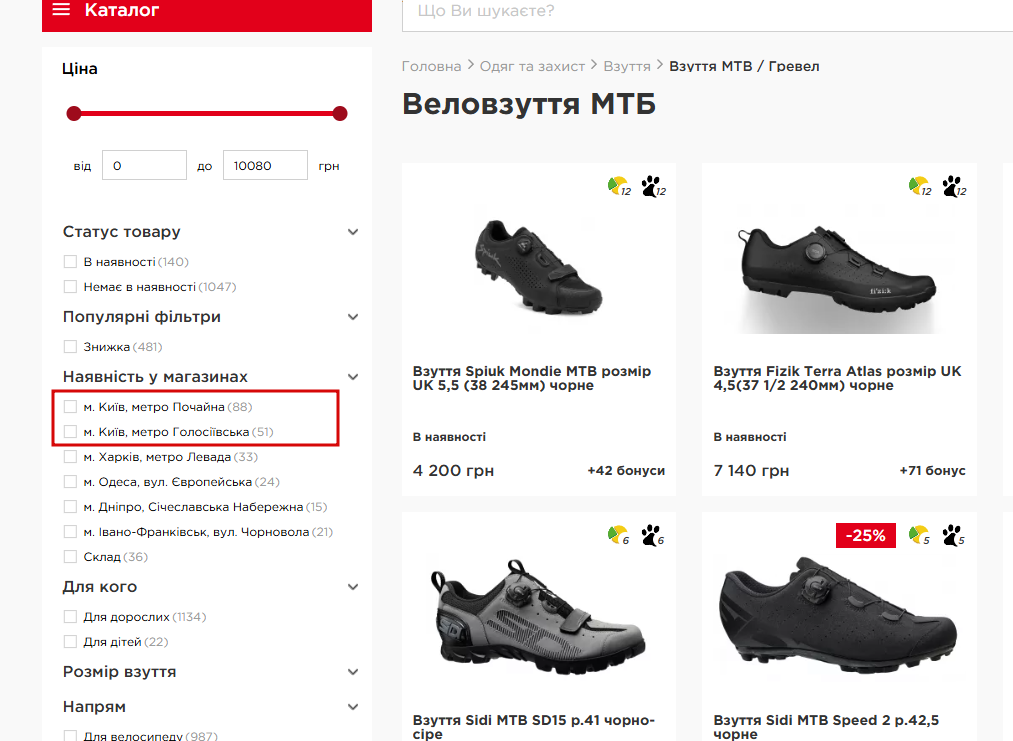Click paw icon on Fizik Terra Atlas card
The image size is (1013, 741).
[950, 186]
